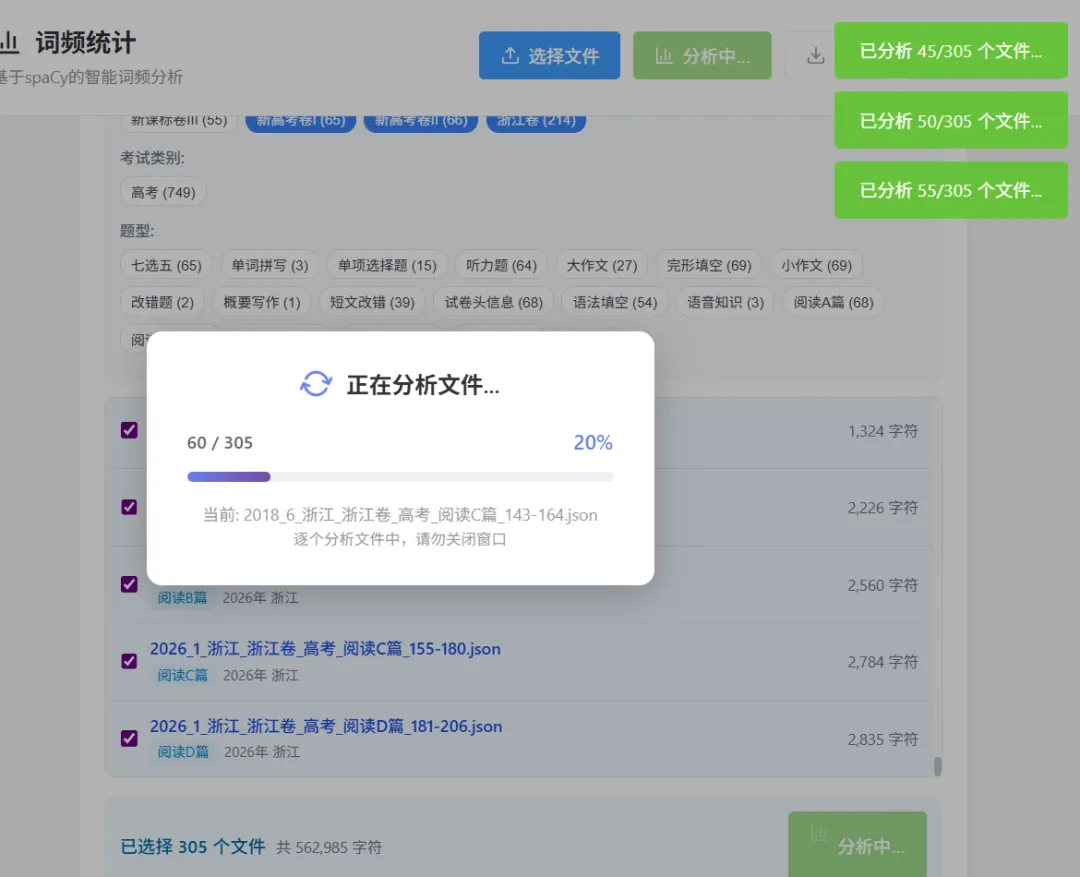1080x877 pixels.
Task: Click the spinning refresh icon in the analysis dialog
Action: pyautogui.click(x=315, y=384)
